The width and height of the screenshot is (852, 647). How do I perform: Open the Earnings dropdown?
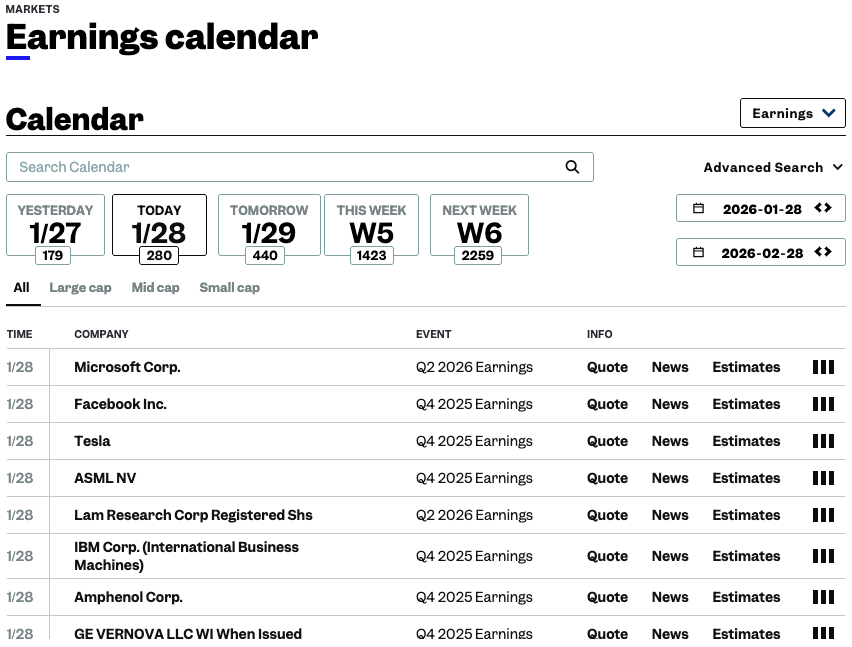pos(793,113)
